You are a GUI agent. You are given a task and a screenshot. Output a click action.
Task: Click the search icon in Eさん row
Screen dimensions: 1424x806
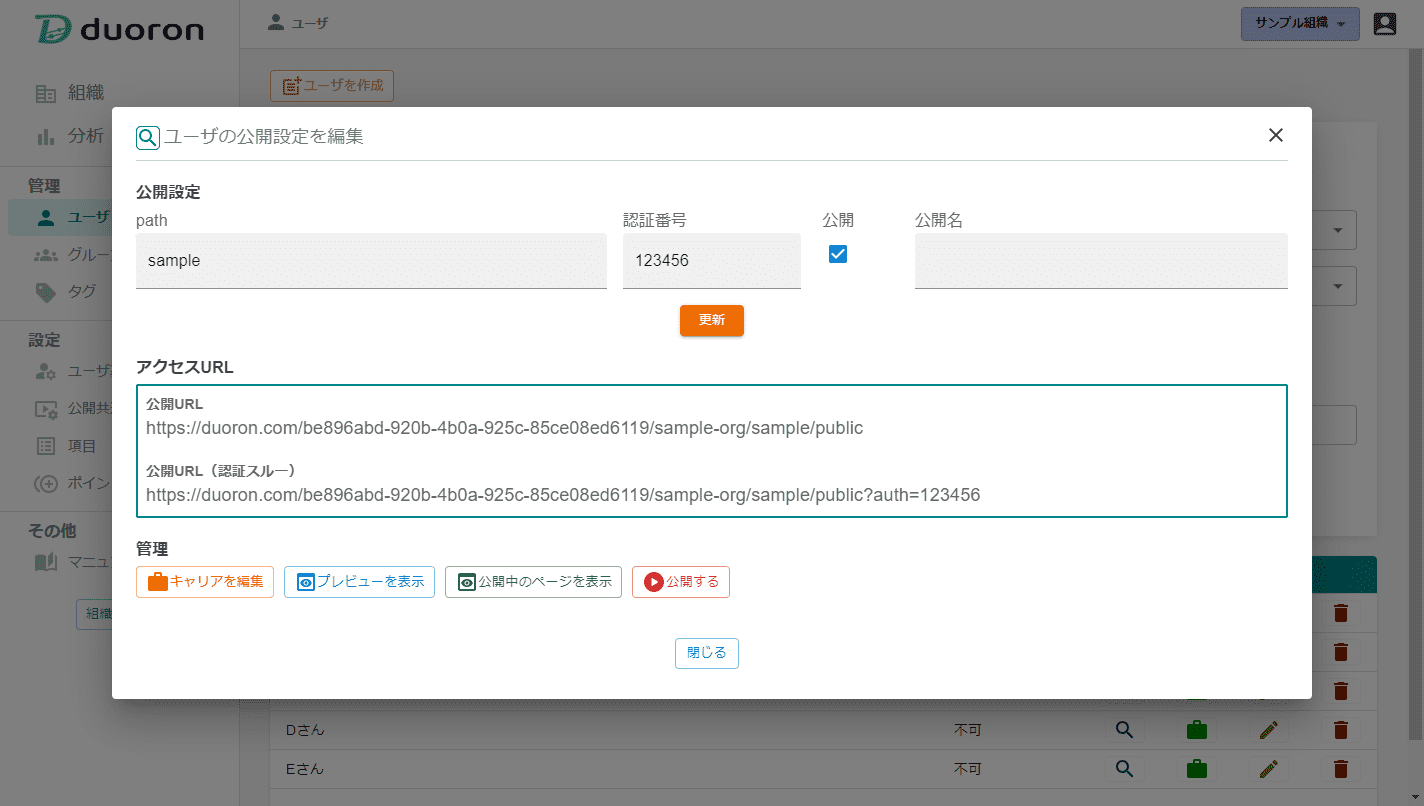[x=1124, y=769]
